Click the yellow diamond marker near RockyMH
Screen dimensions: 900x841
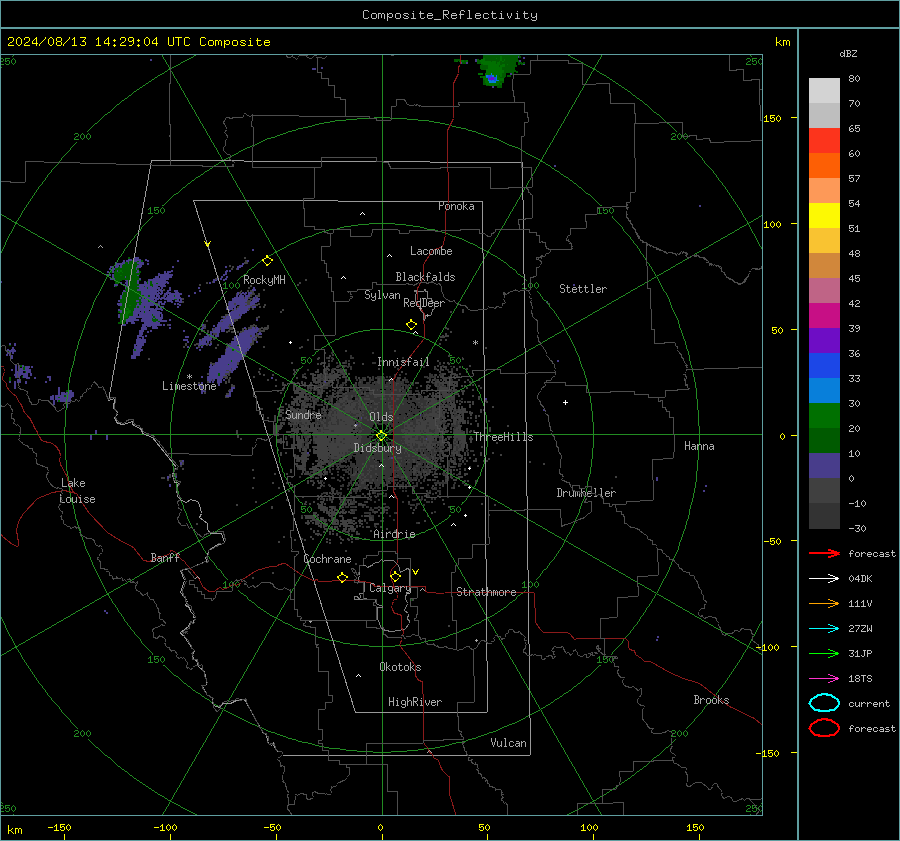click(267, 261)
